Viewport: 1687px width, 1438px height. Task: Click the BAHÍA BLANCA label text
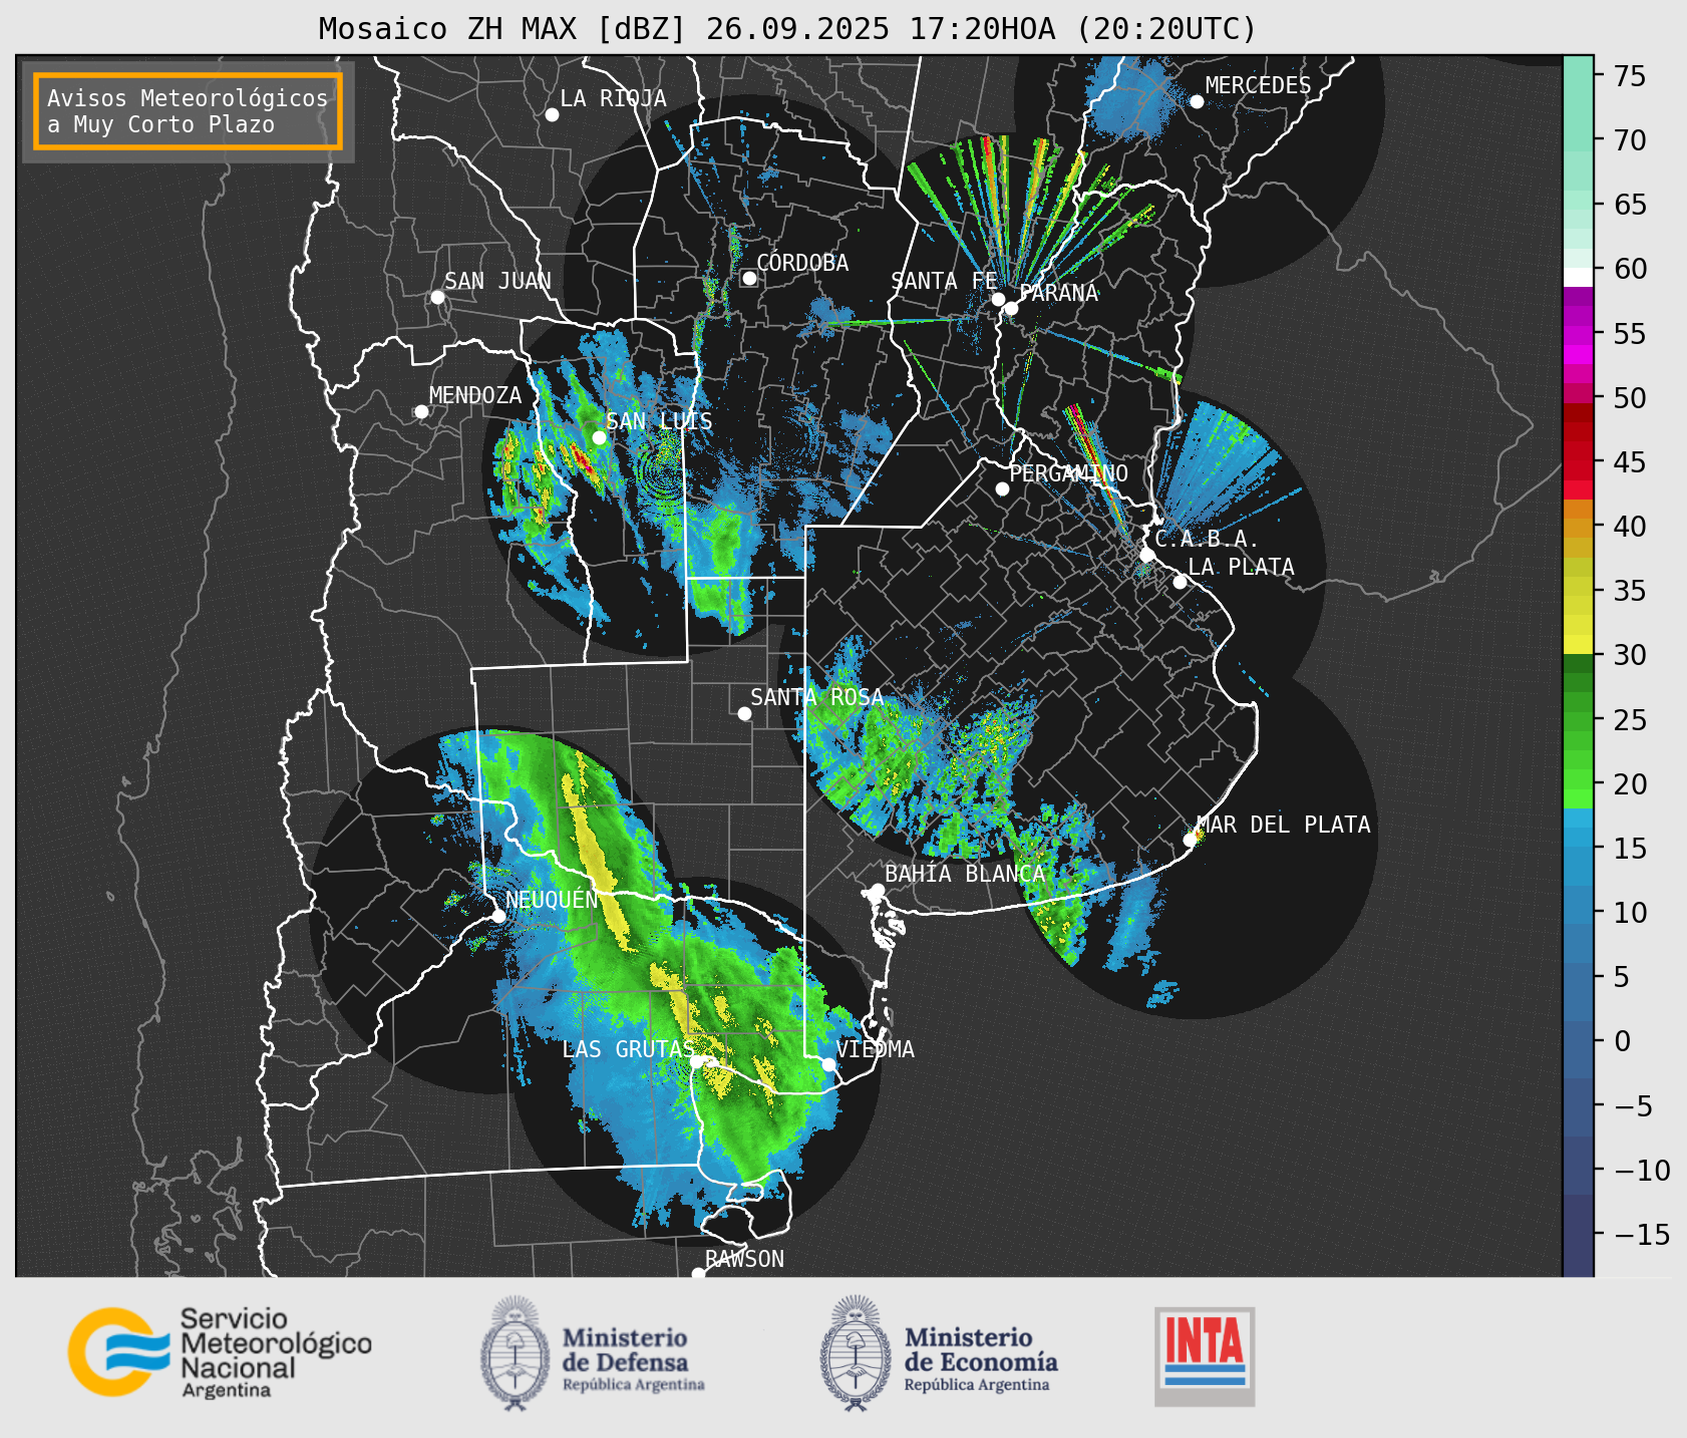click(x=965, y=874)
